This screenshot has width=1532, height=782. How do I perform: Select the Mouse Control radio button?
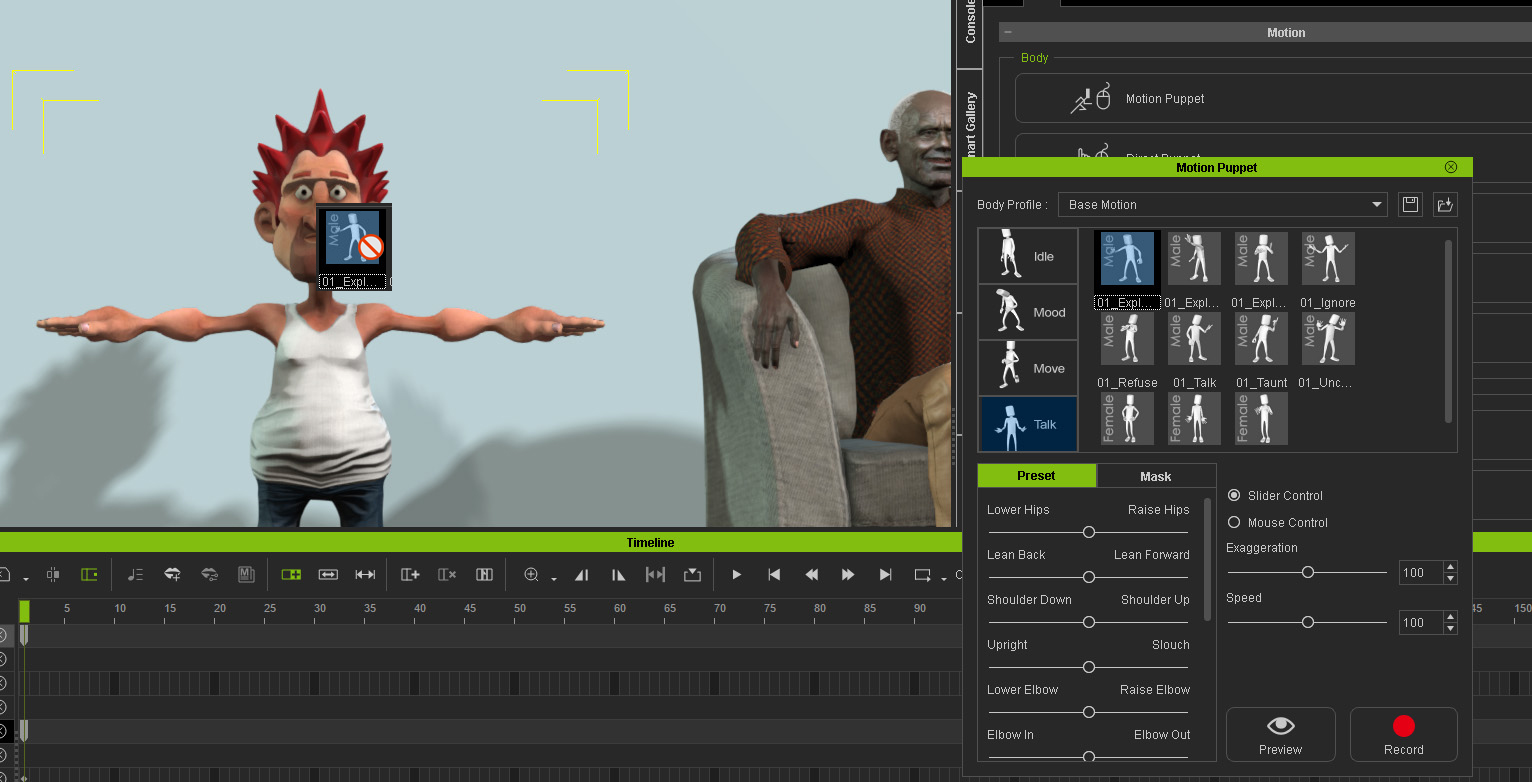(1234, 522)
